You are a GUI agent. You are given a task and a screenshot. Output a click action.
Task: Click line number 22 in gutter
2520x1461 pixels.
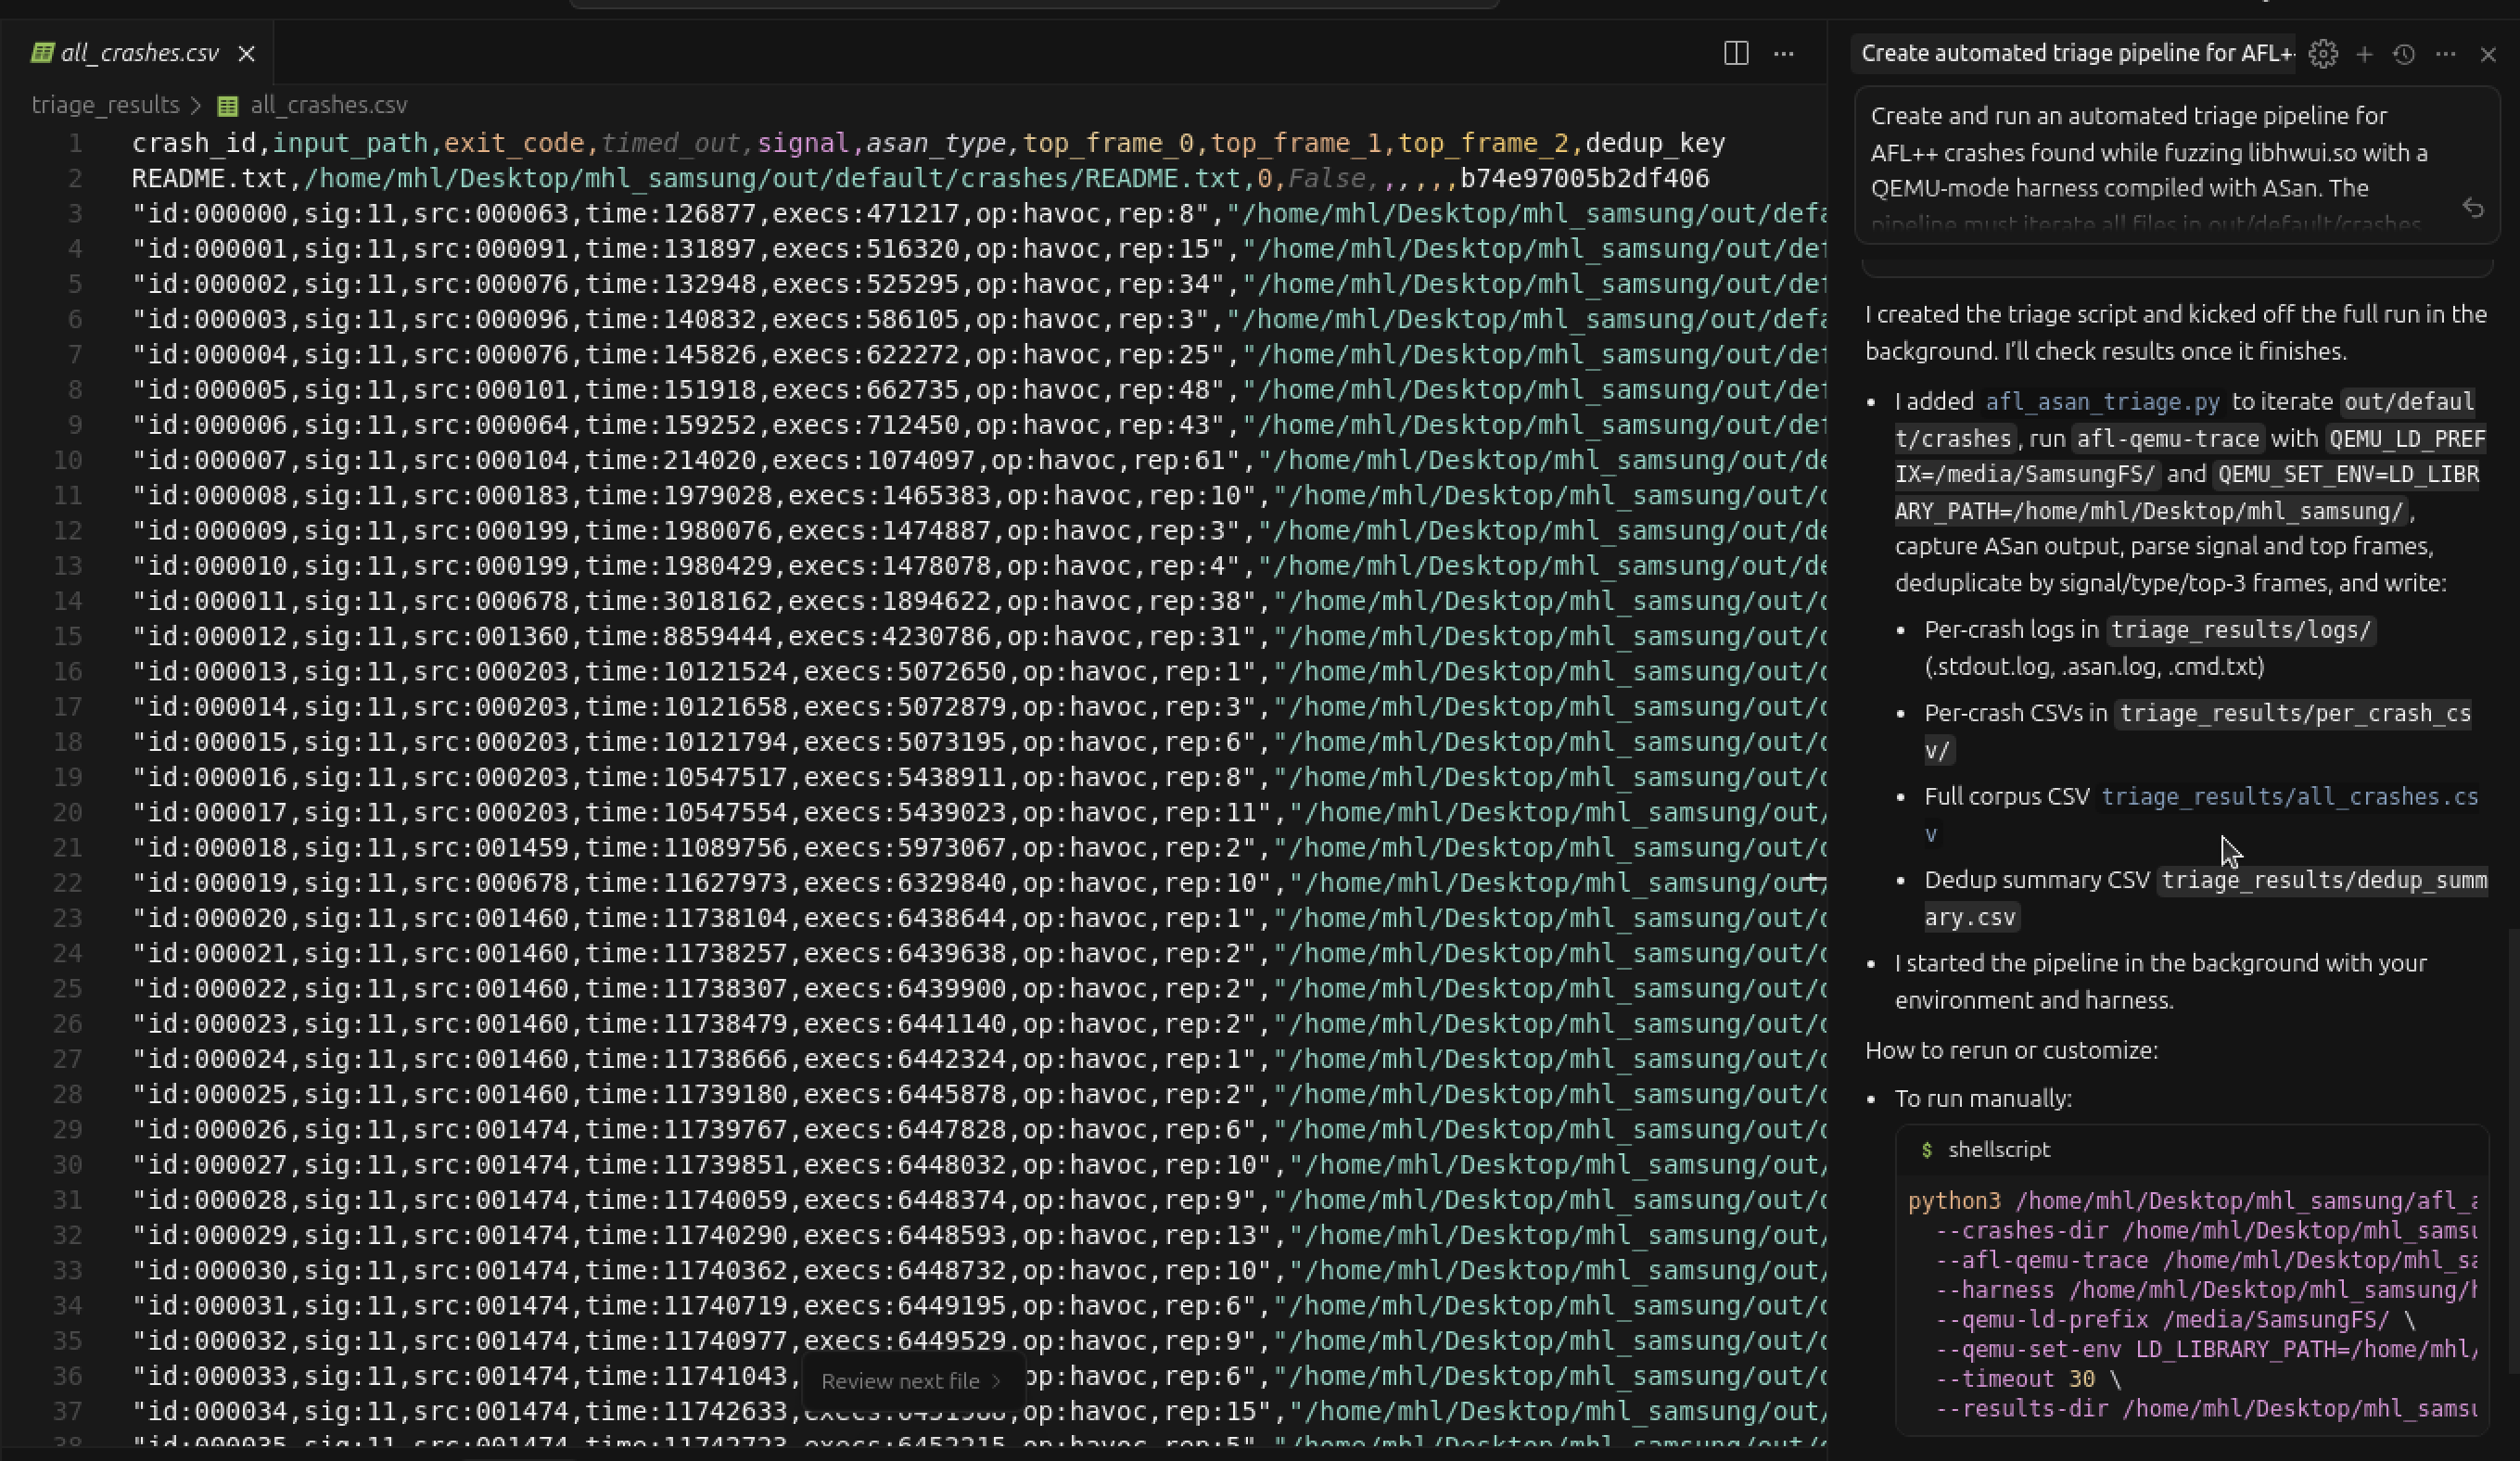68,883
